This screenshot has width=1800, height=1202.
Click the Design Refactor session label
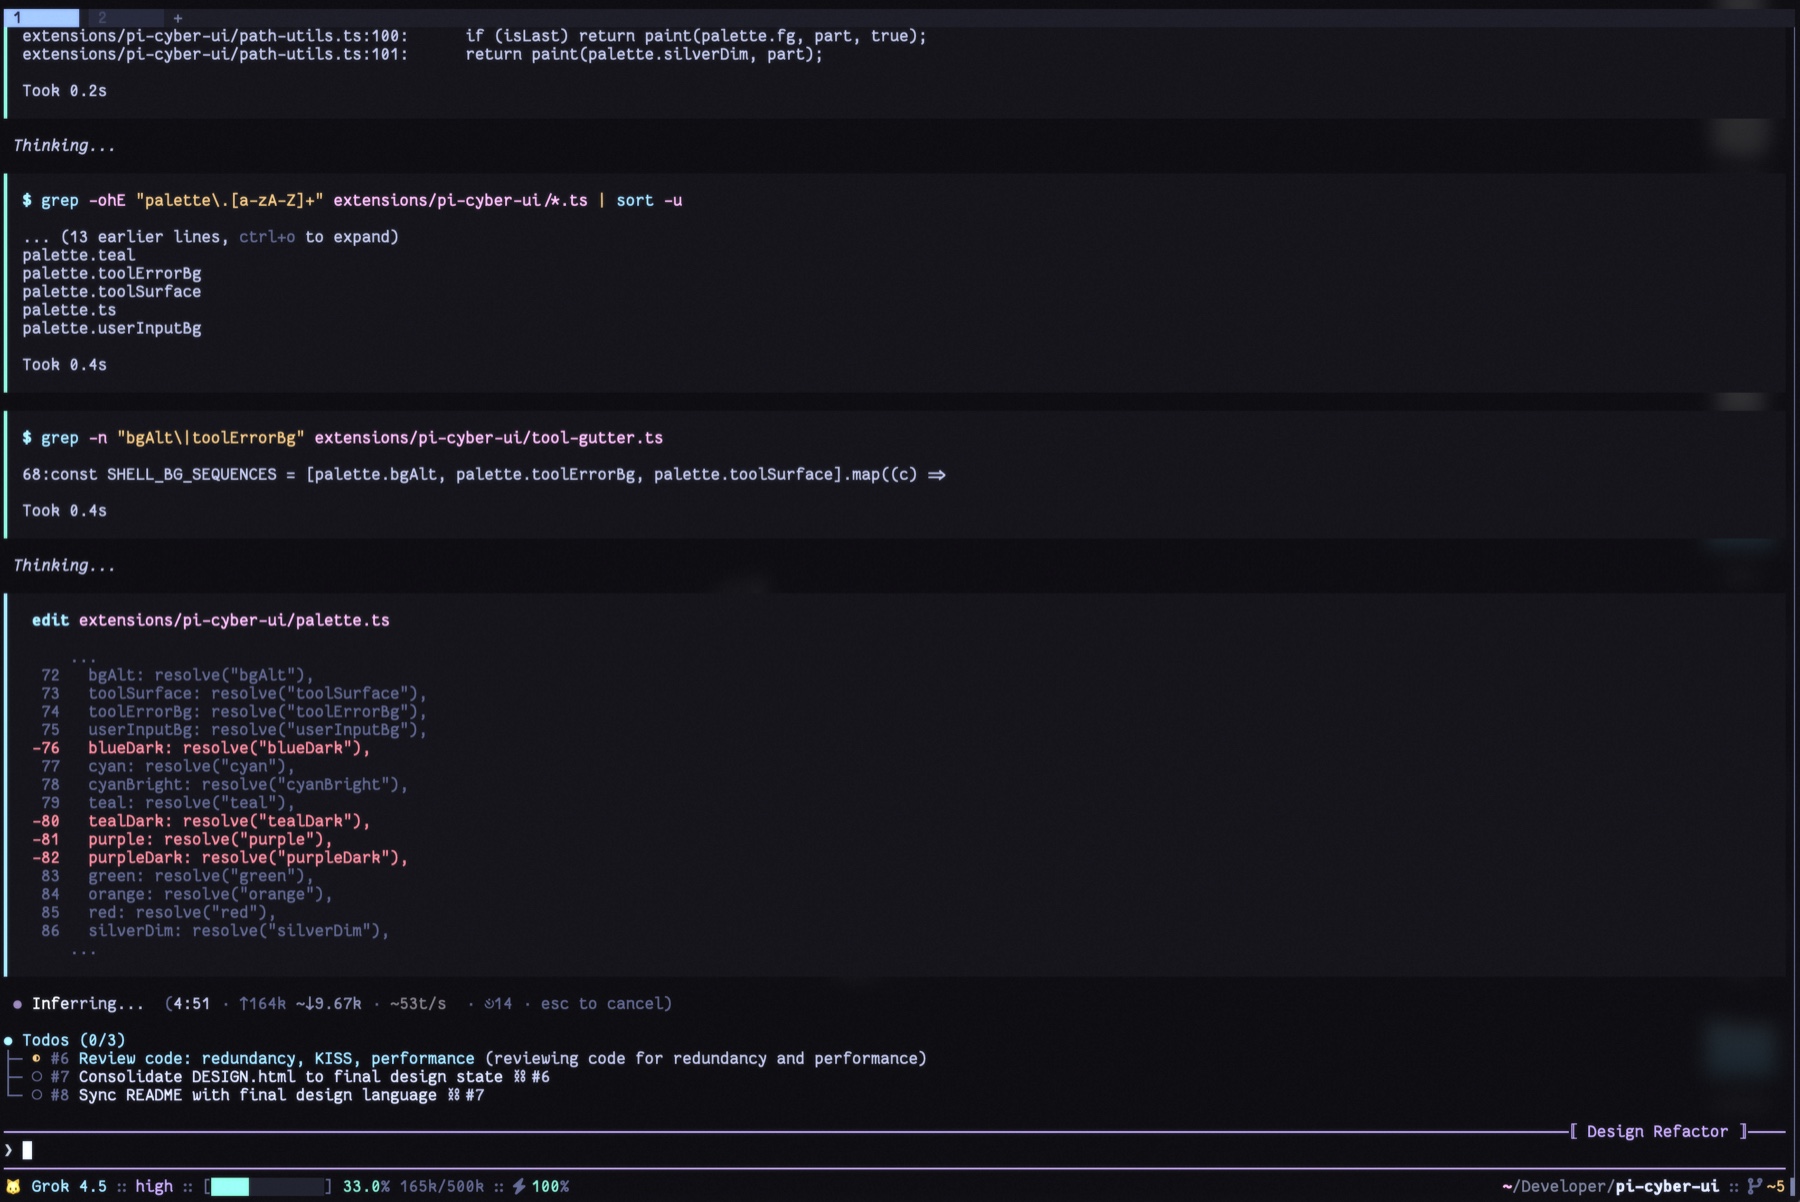pyautogui.click(x=1657, y=1131)
